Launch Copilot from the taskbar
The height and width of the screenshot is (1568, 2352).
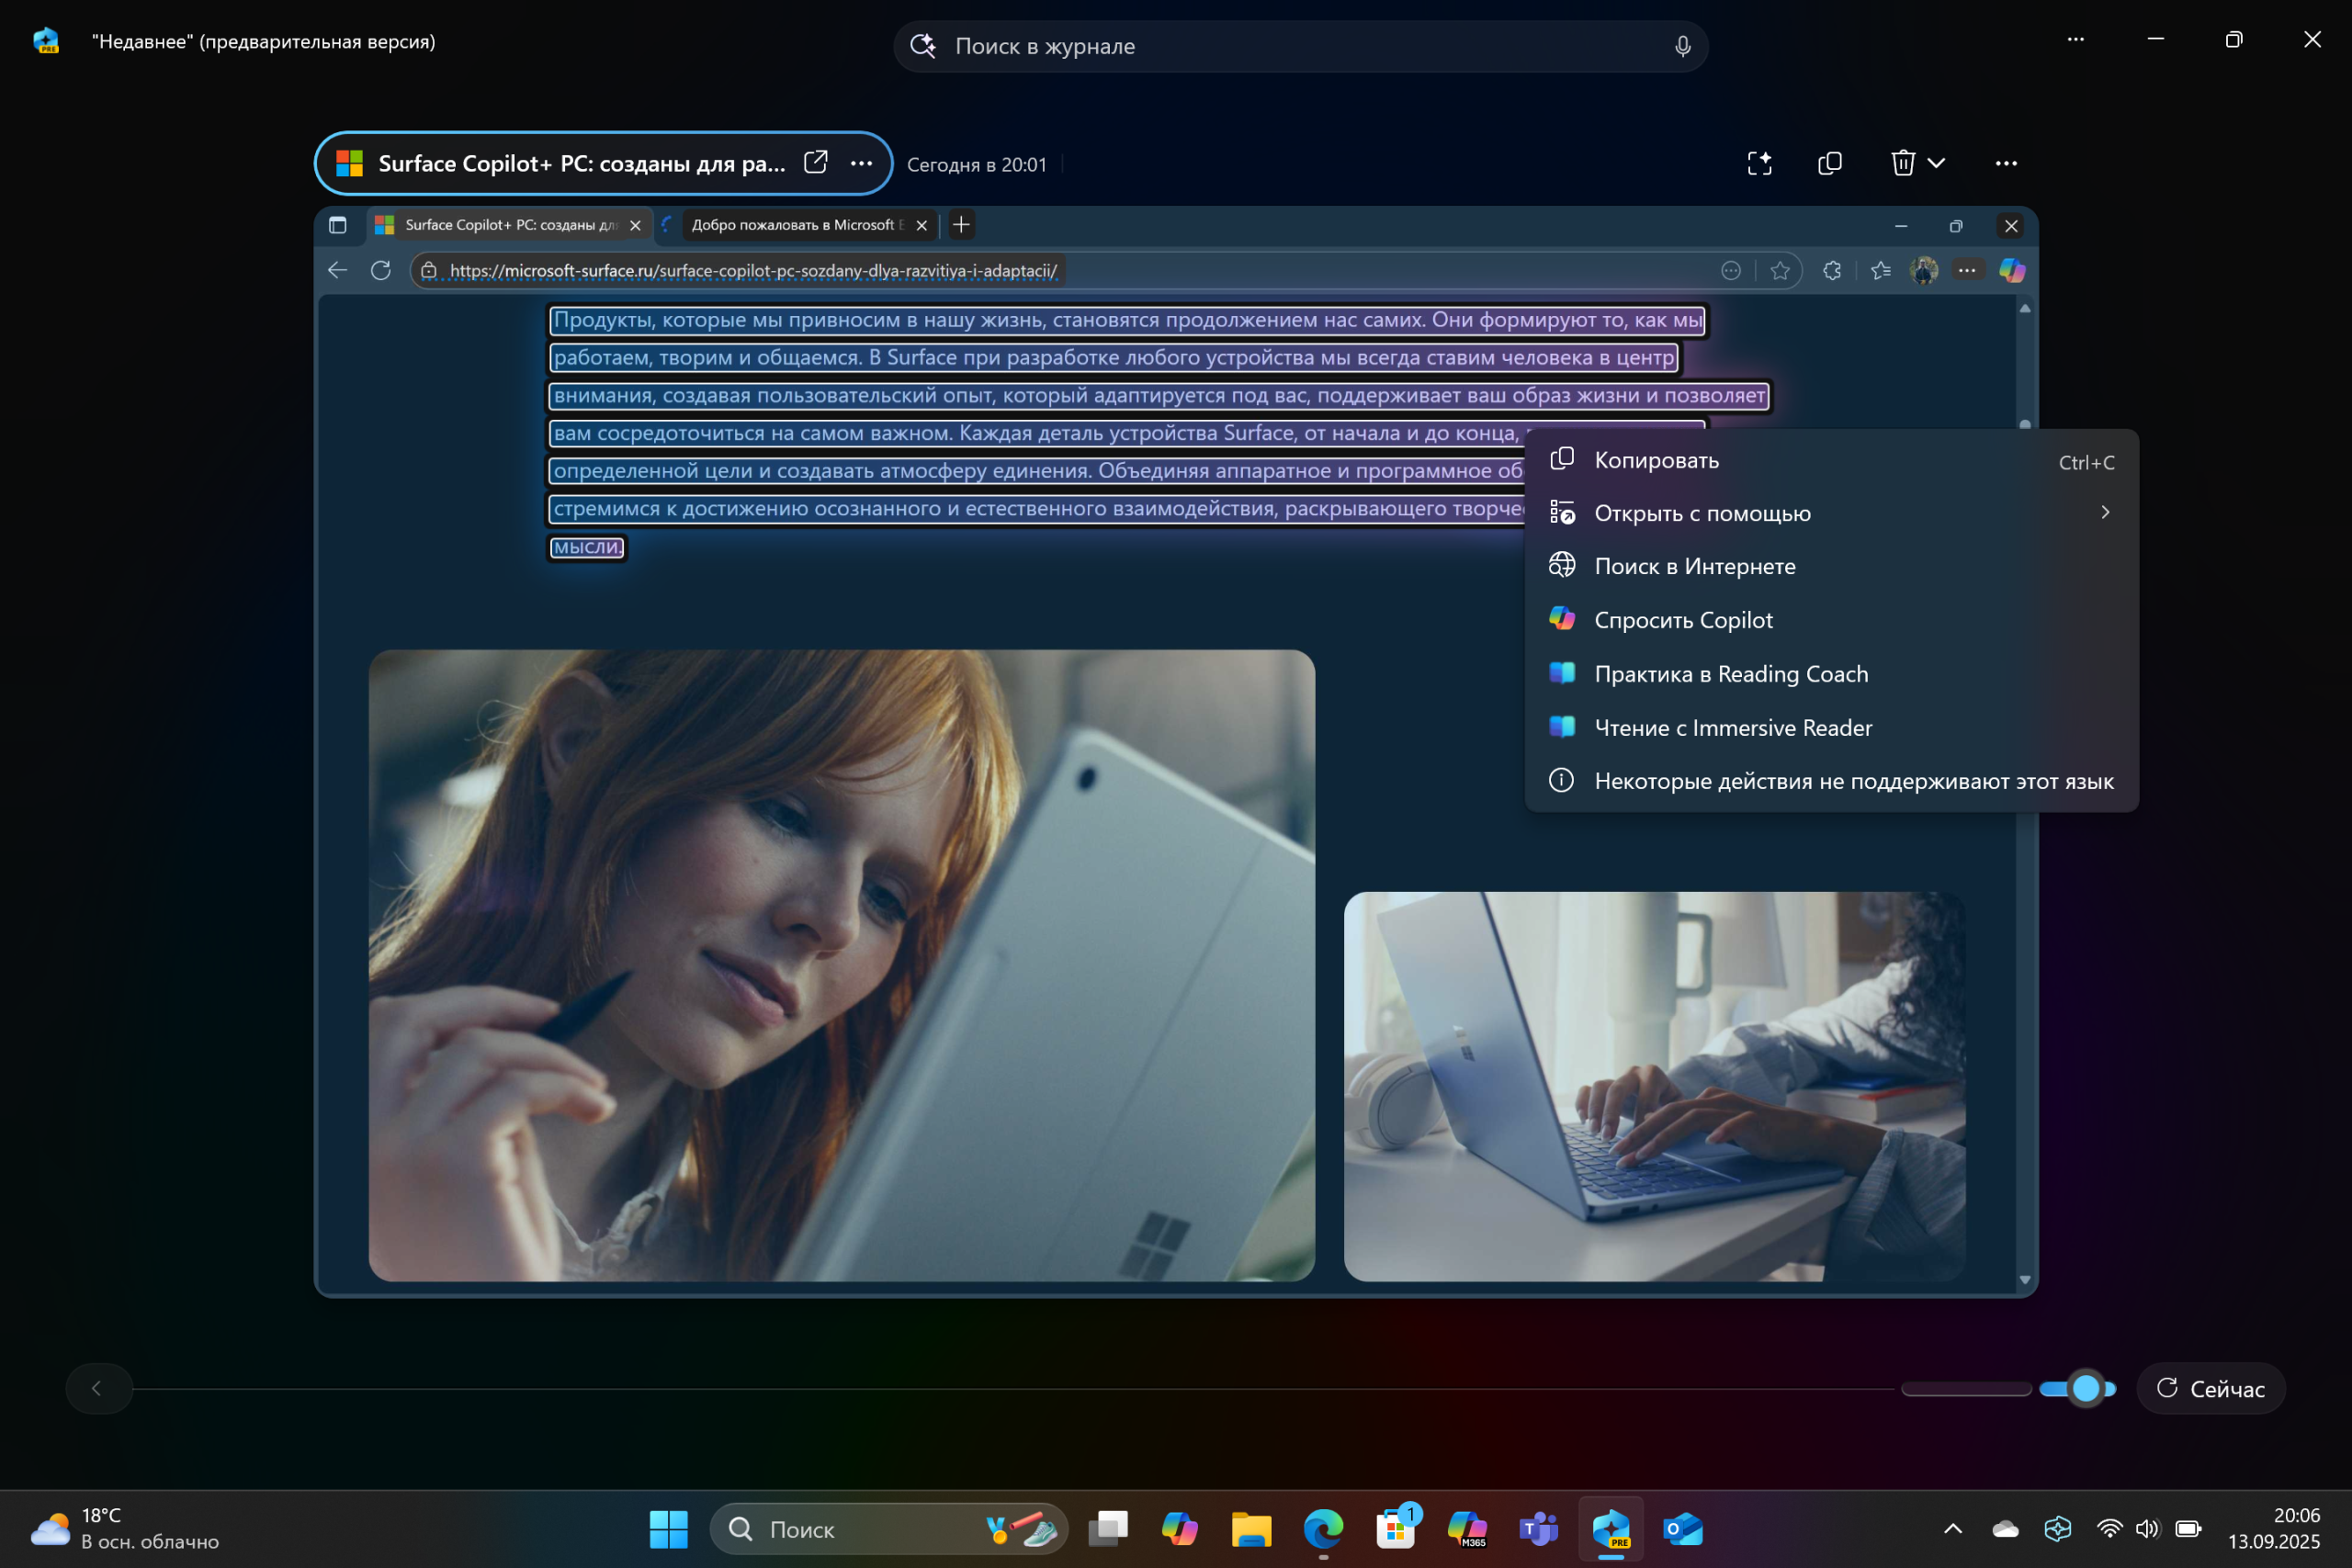click(1179, 1529)
